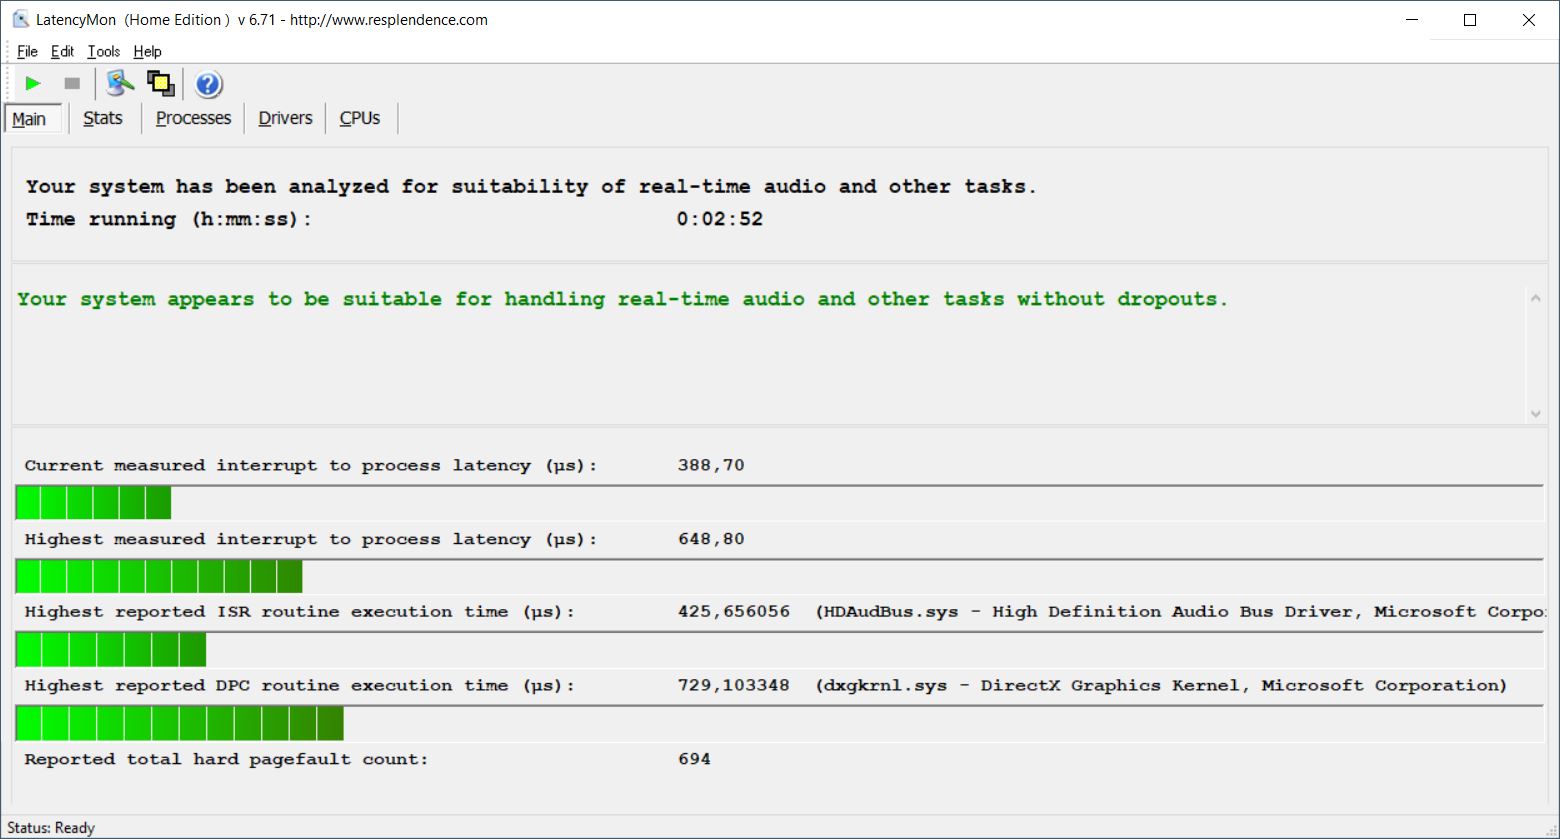Image resolution: width=1560 pixels, height=839 pixels.
Task: Open the Edit menu
Action: click(x=62, y=52)
